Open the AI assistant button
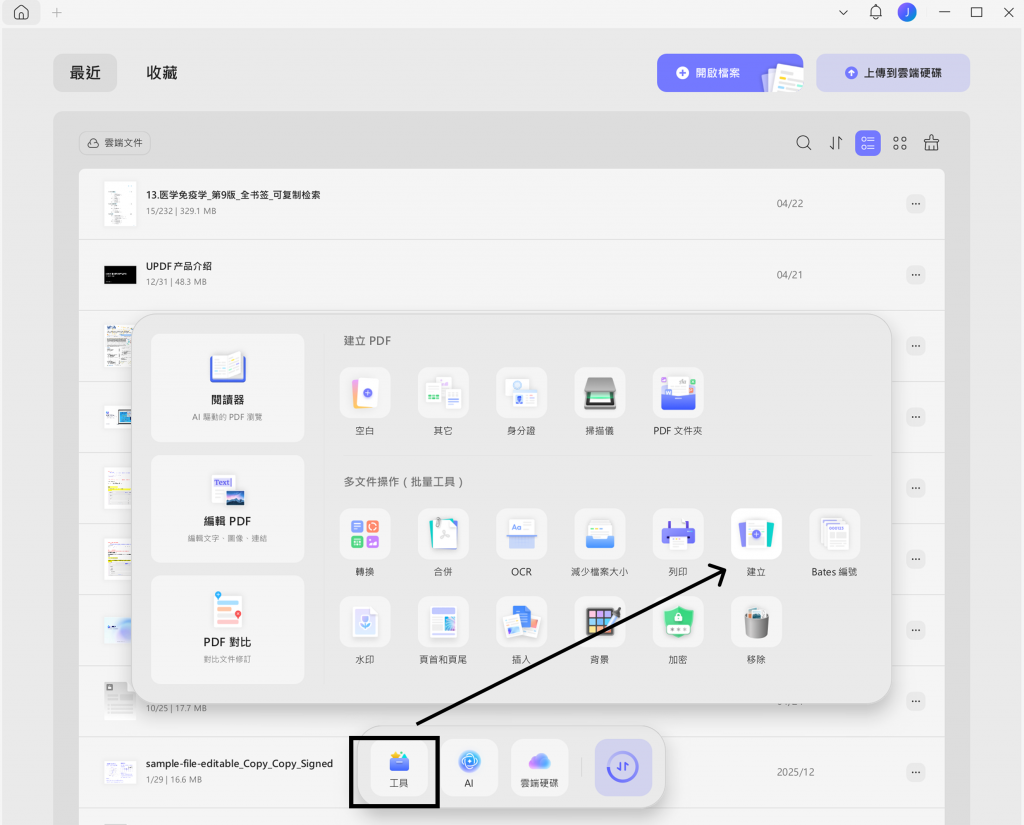The width and height of the screenshot is (1024, 825). 469,768
